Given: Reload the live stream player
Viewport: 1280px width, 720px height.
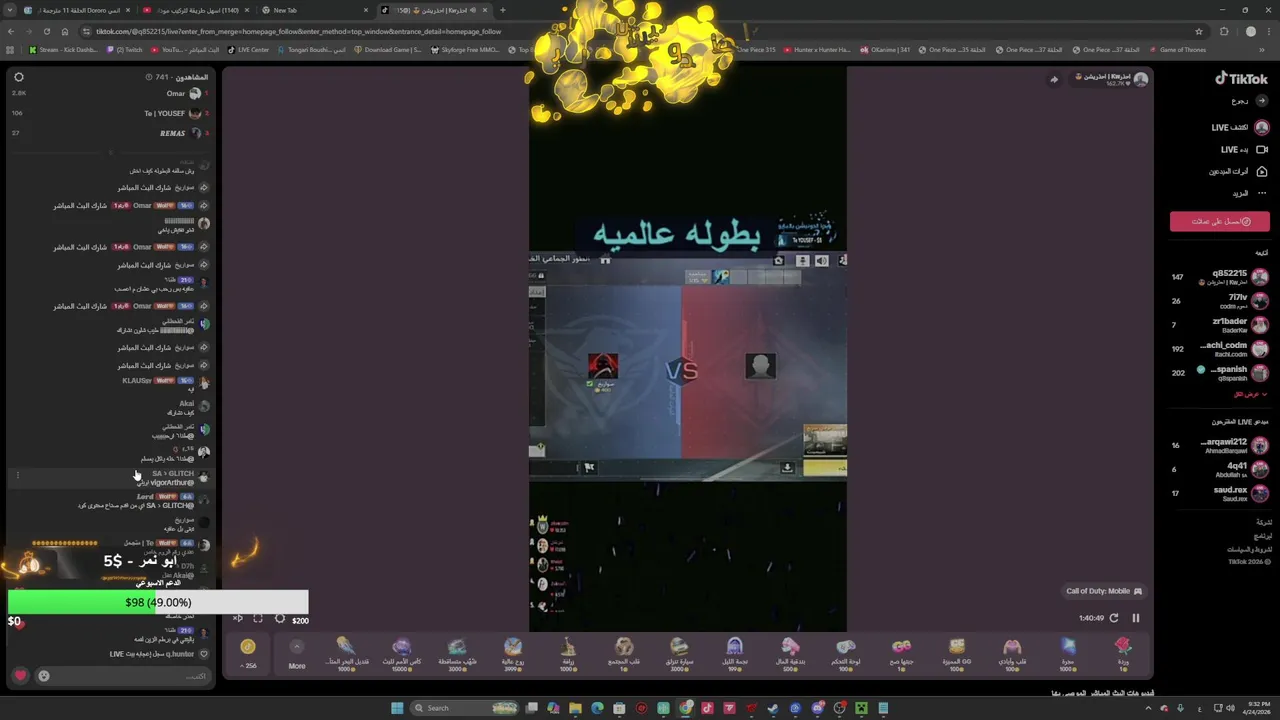Looking at the screenshot, I should [x=1114, y=618].
